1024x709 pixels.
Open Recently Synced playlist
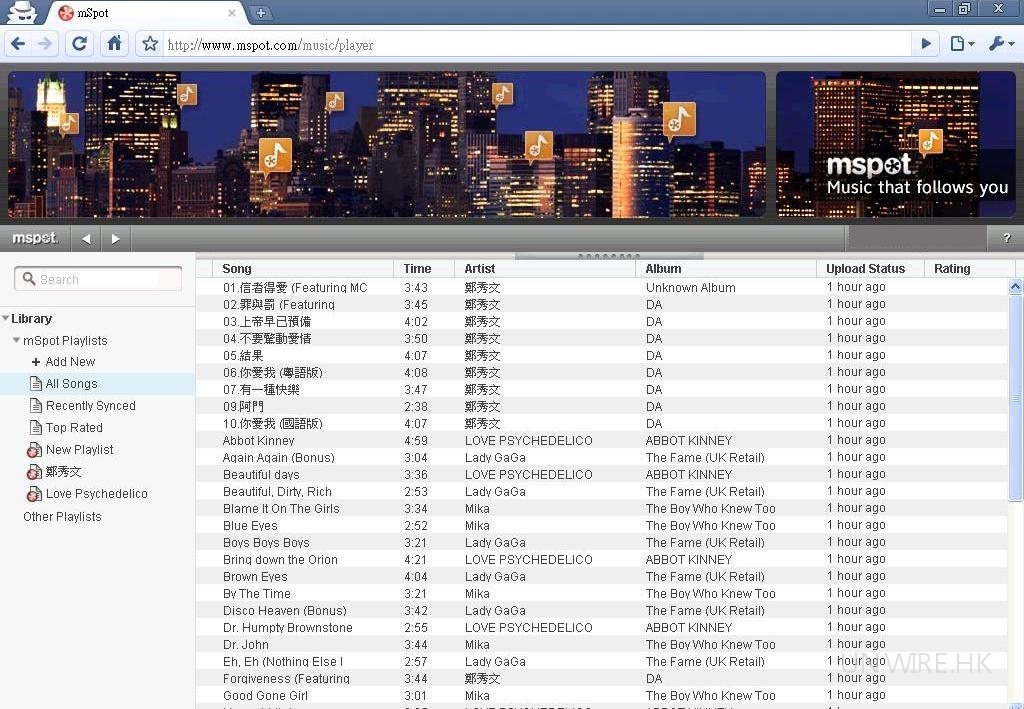point(90,406)
